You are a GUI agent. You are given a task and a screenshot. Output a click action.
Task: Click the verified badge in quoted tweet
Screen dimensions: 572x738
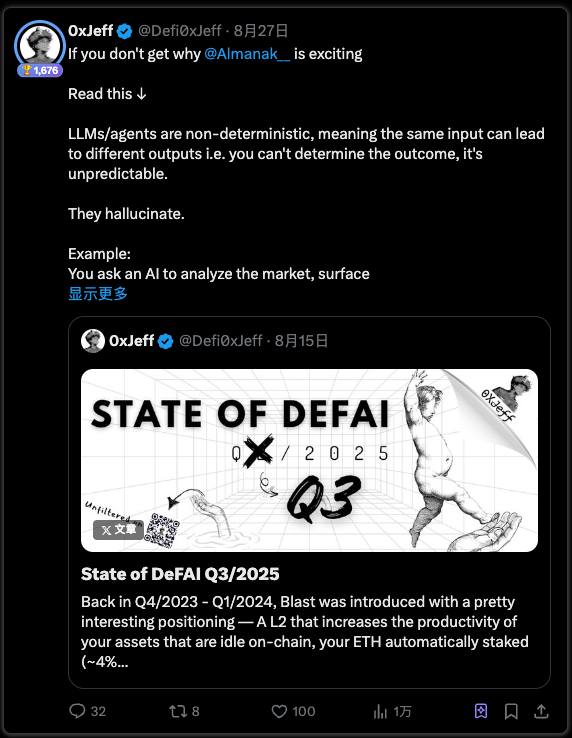pos(165,341)
